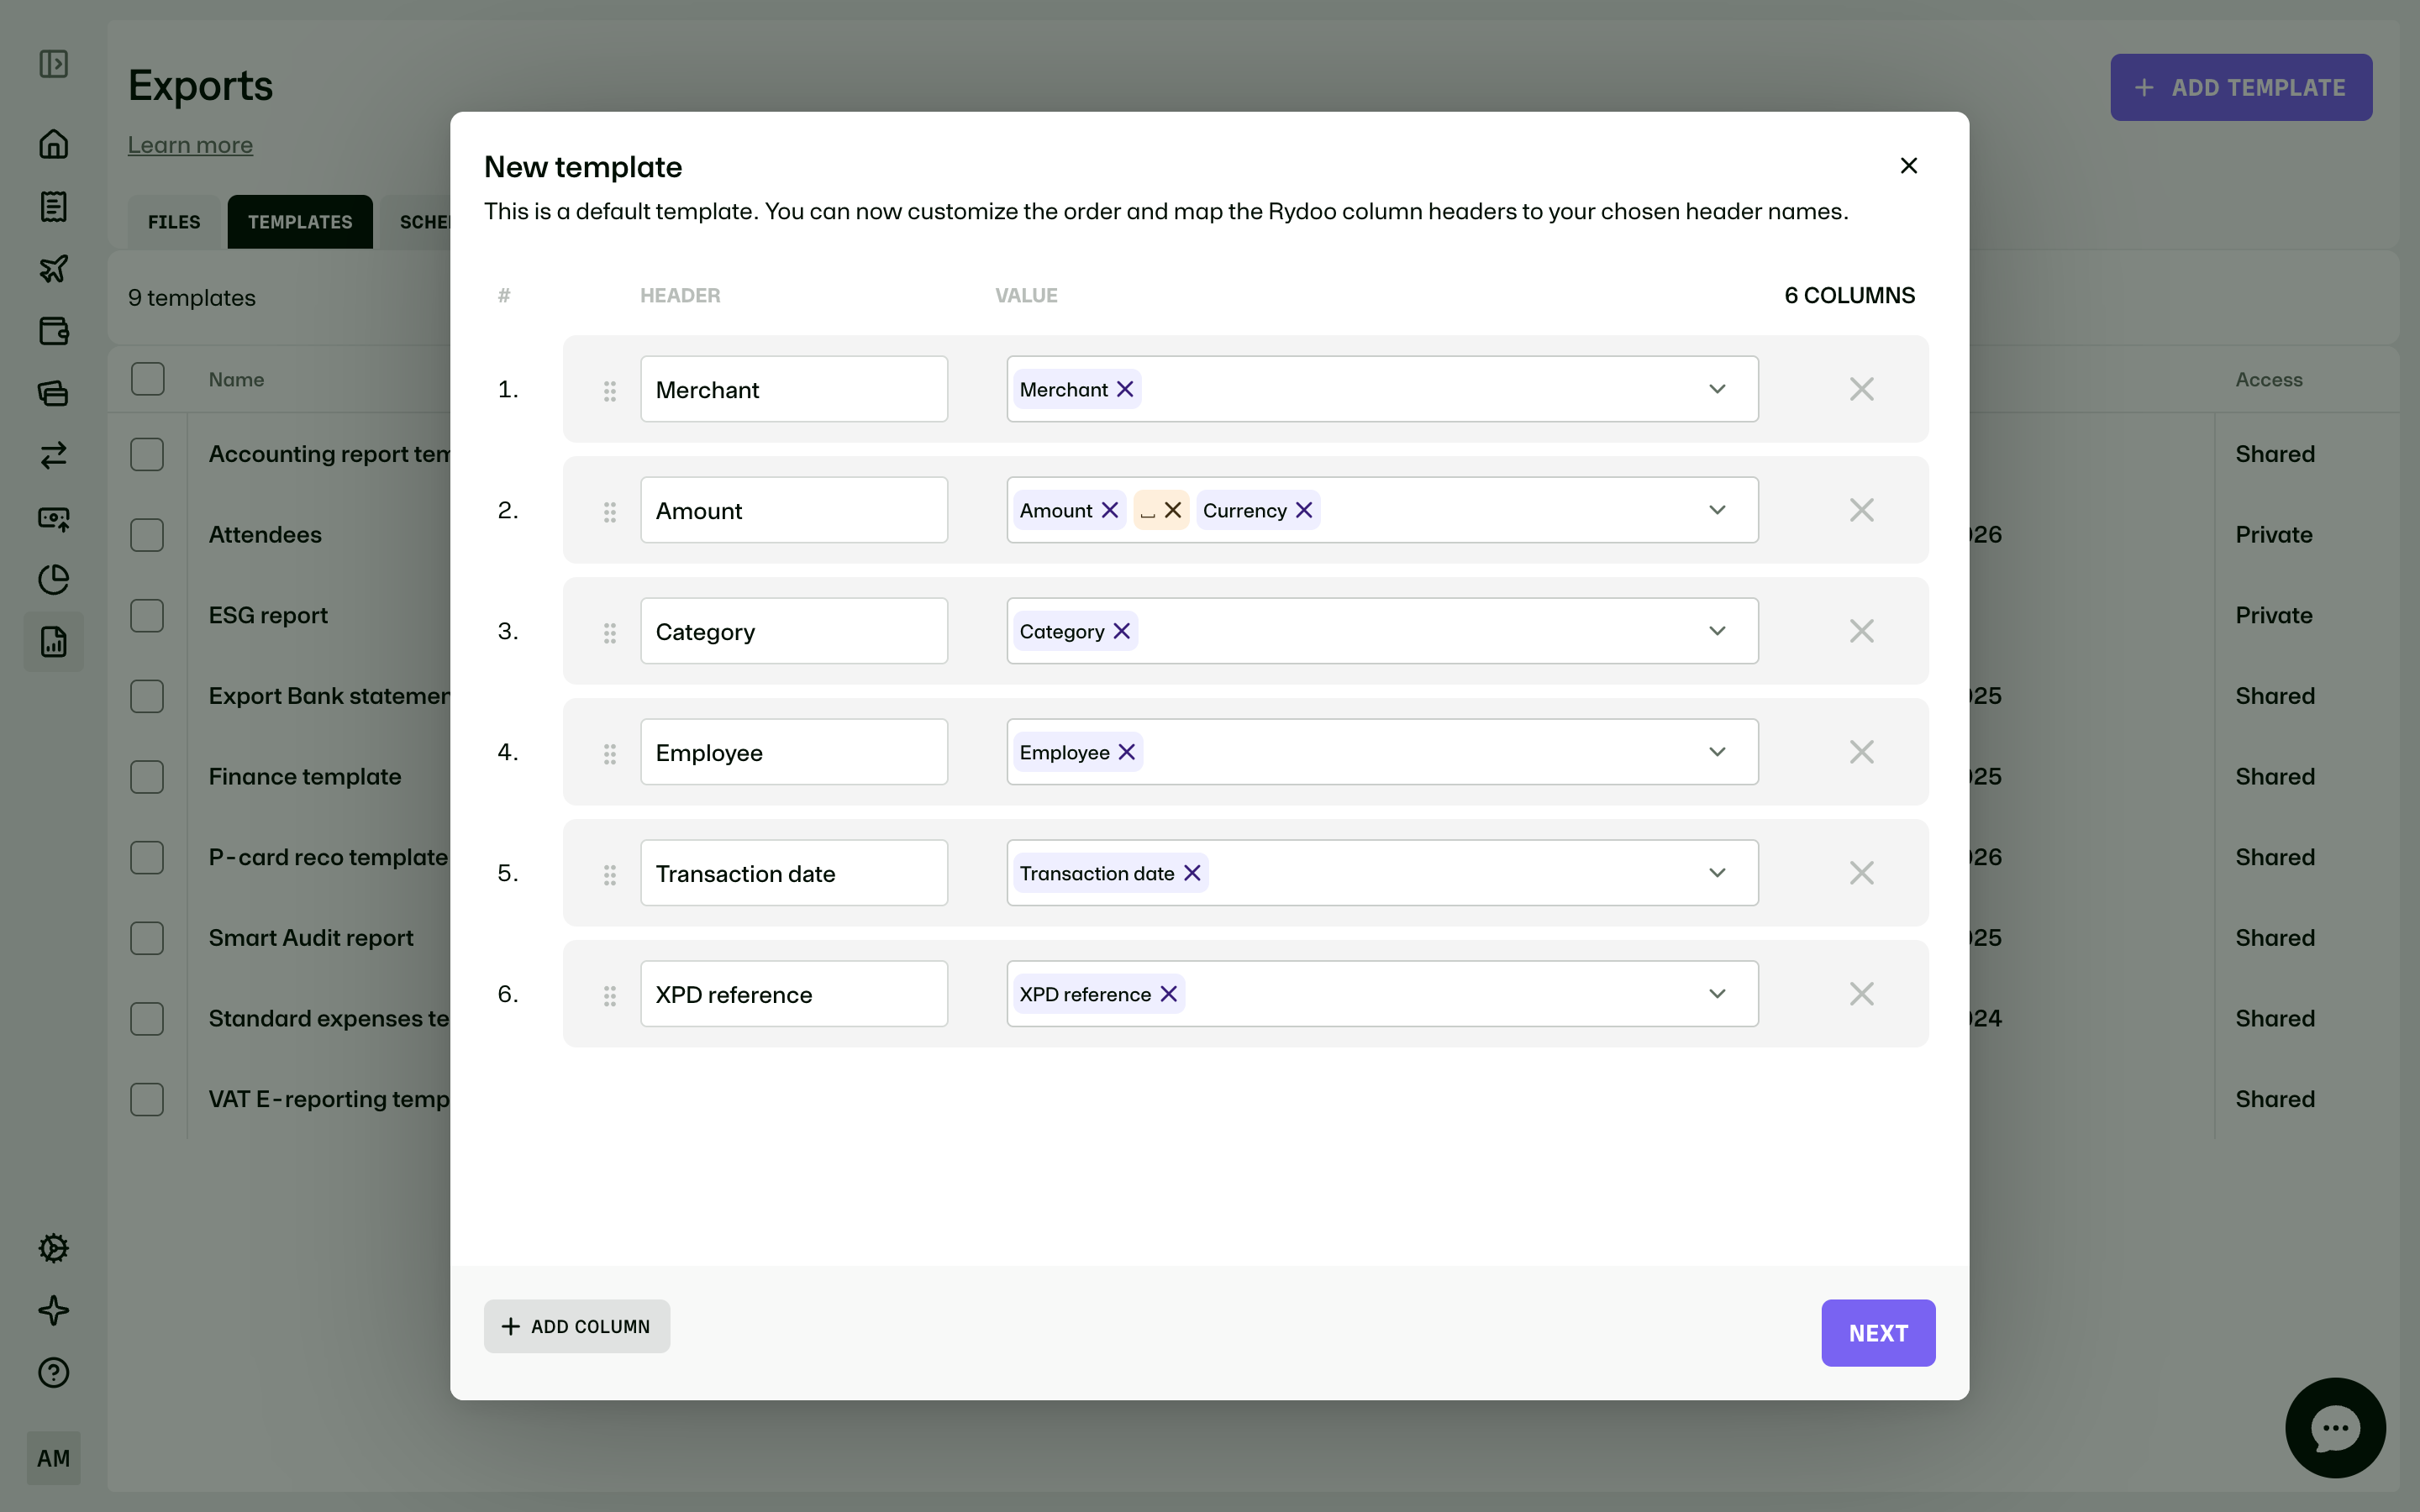Open the transfer arrows icon
2420x1512 pixels.
(53, 455)
